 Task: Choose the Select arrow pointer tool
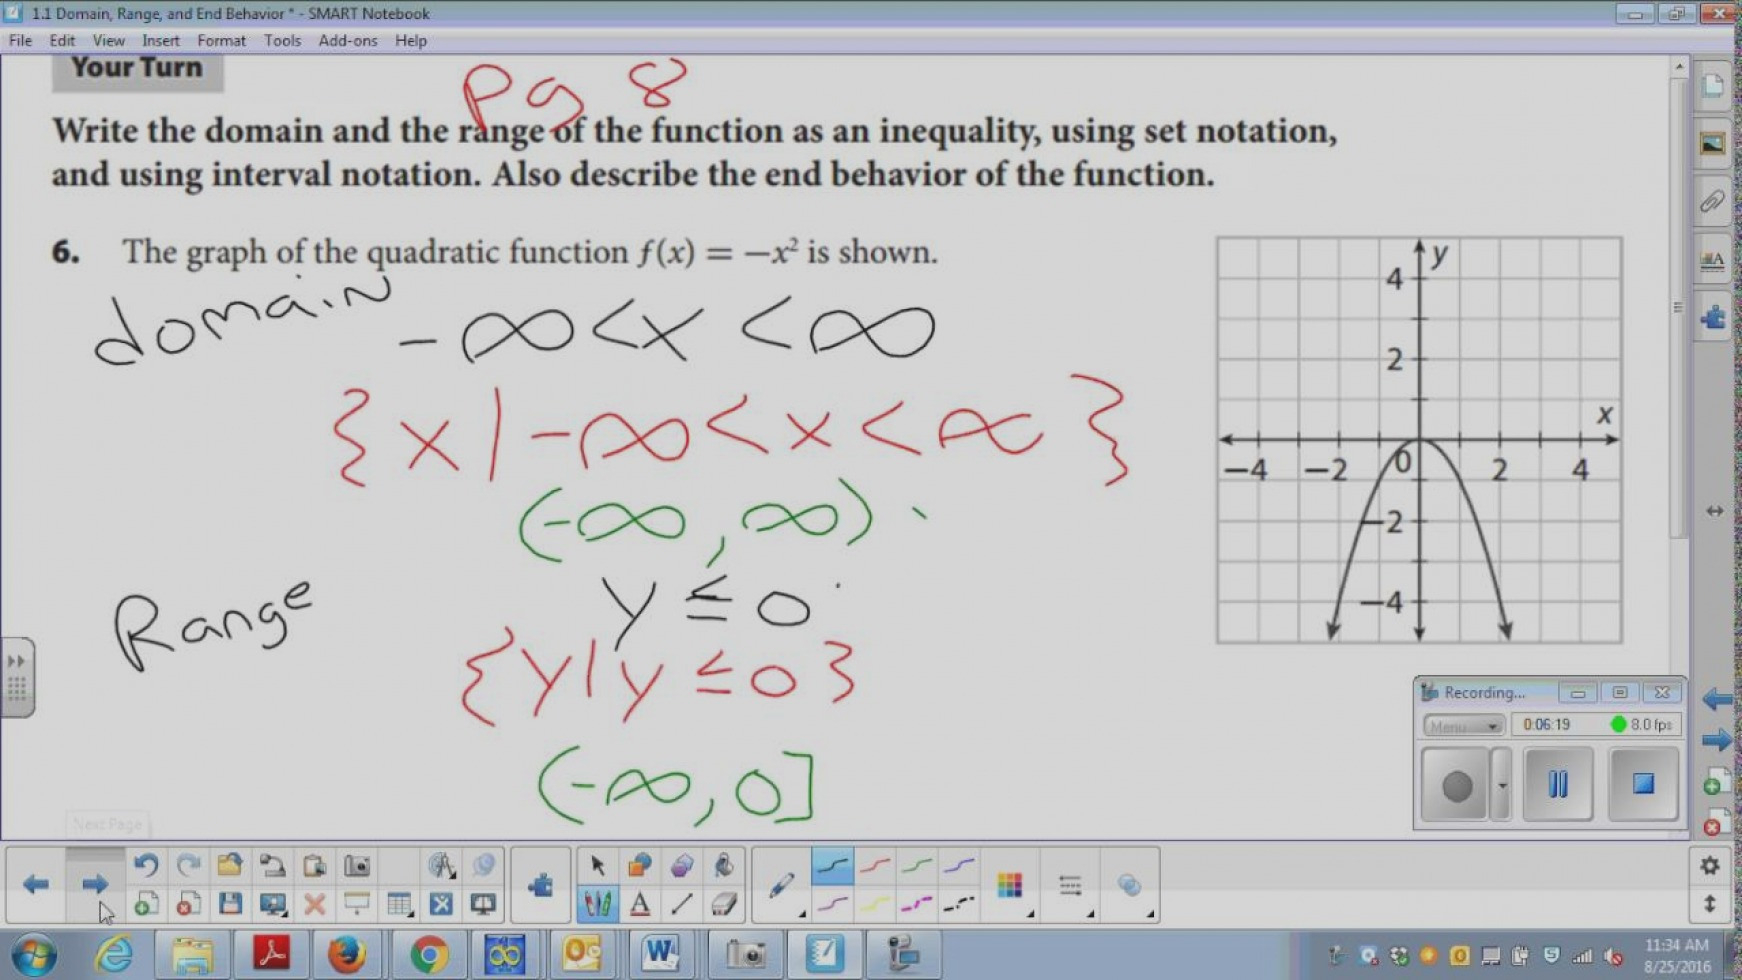(598, 865)
